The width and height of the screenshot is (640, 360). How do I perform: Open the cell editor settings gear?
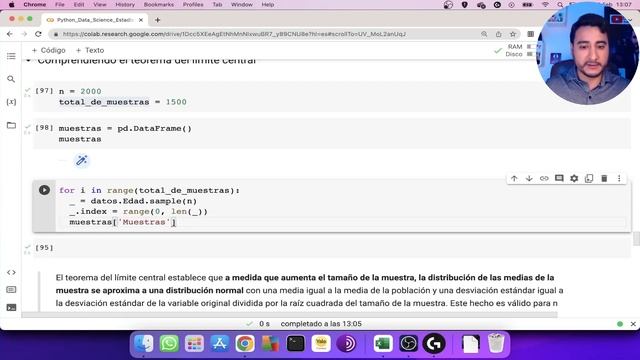(574, 178)
